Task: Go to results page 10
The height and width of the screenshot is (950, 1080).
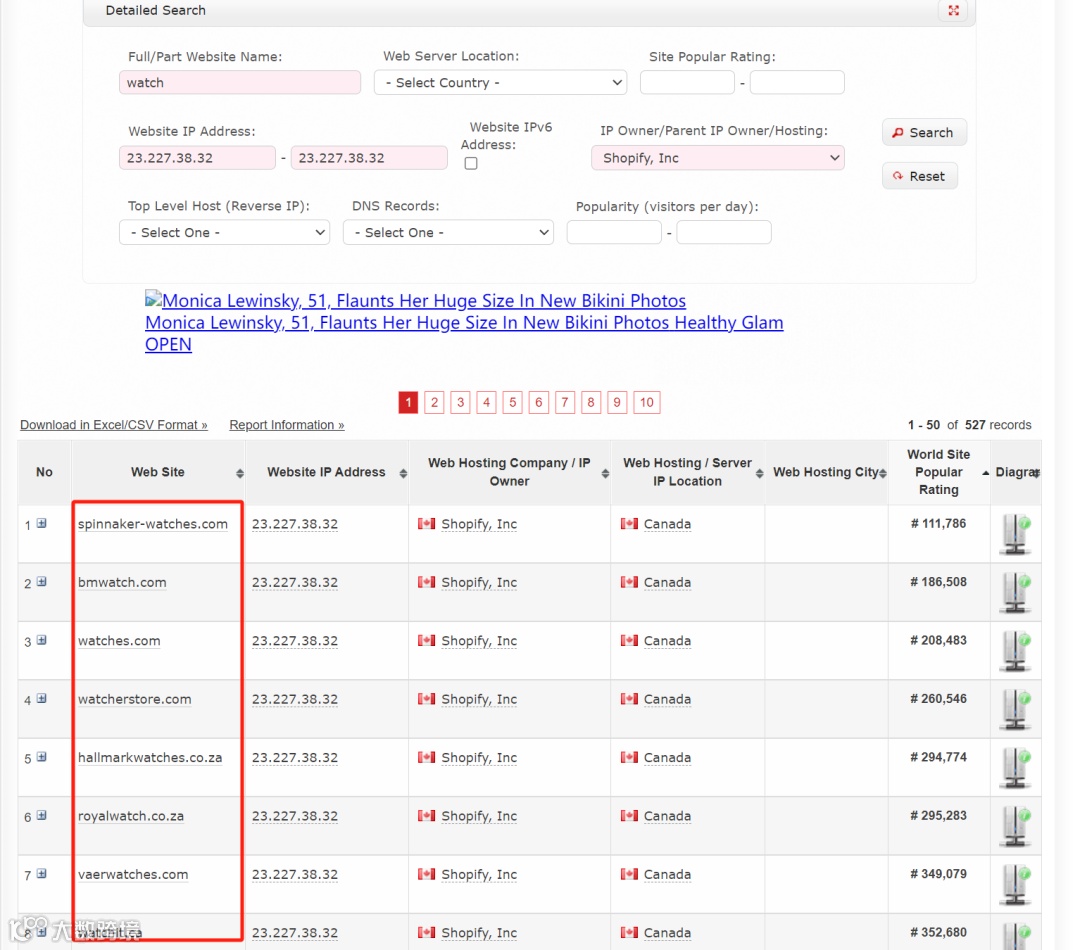Action: pos(647,402)
